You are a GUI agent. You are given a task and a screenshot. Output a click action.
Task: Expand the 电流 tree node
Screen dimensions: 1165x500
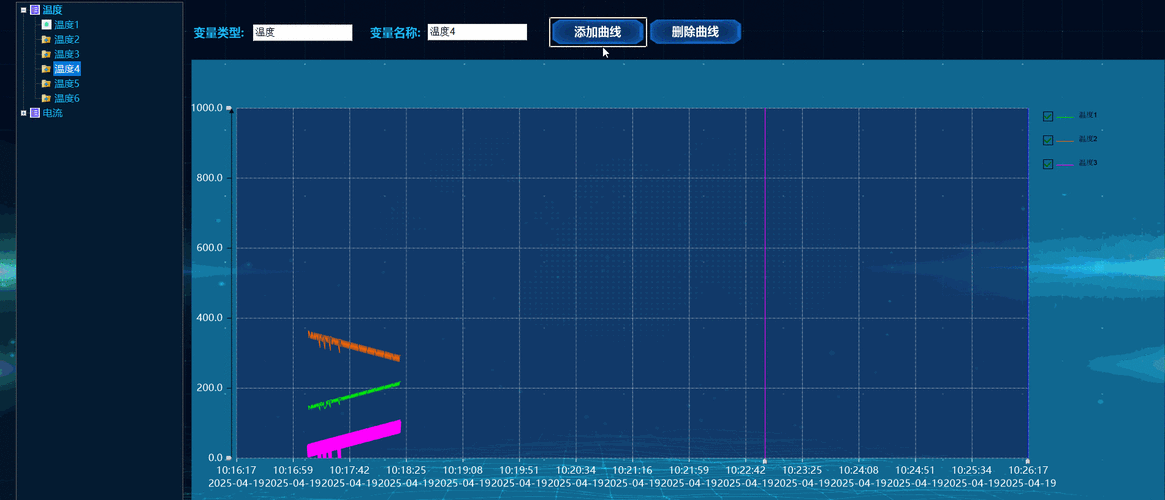pyautogui.click(x=24, y=113)
